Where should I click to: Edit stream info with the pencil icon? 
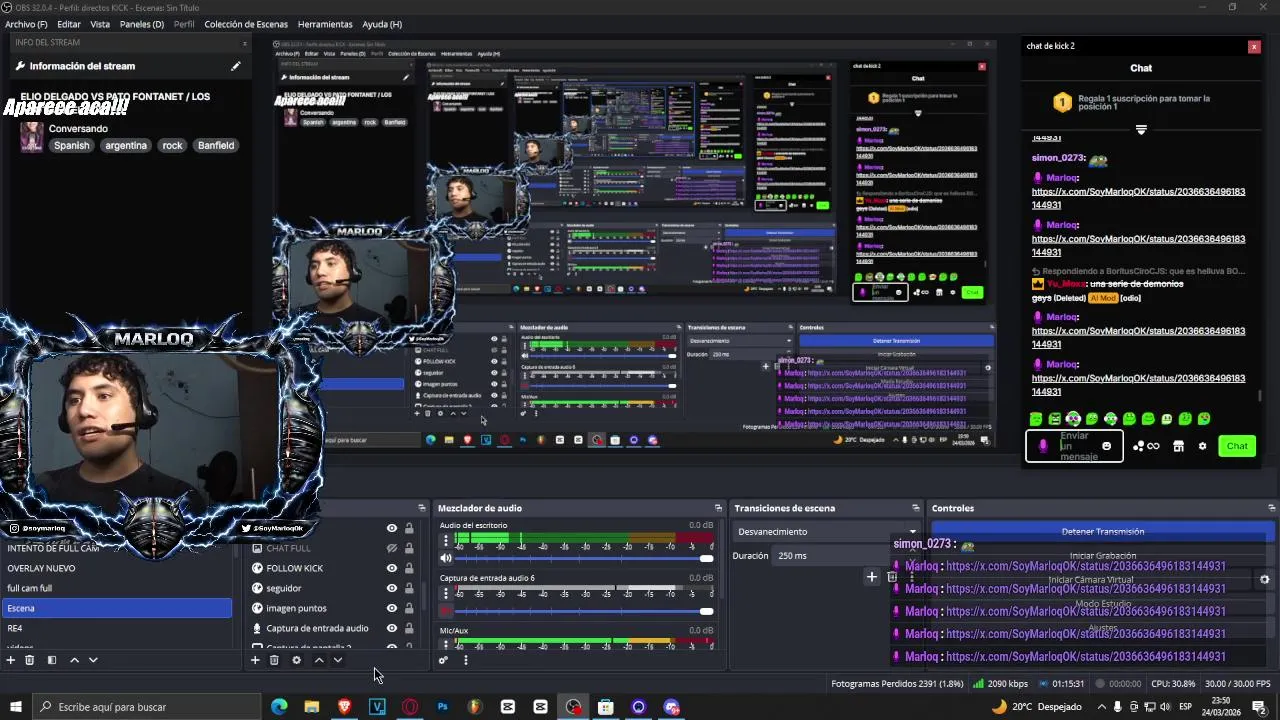pos(236,66)
